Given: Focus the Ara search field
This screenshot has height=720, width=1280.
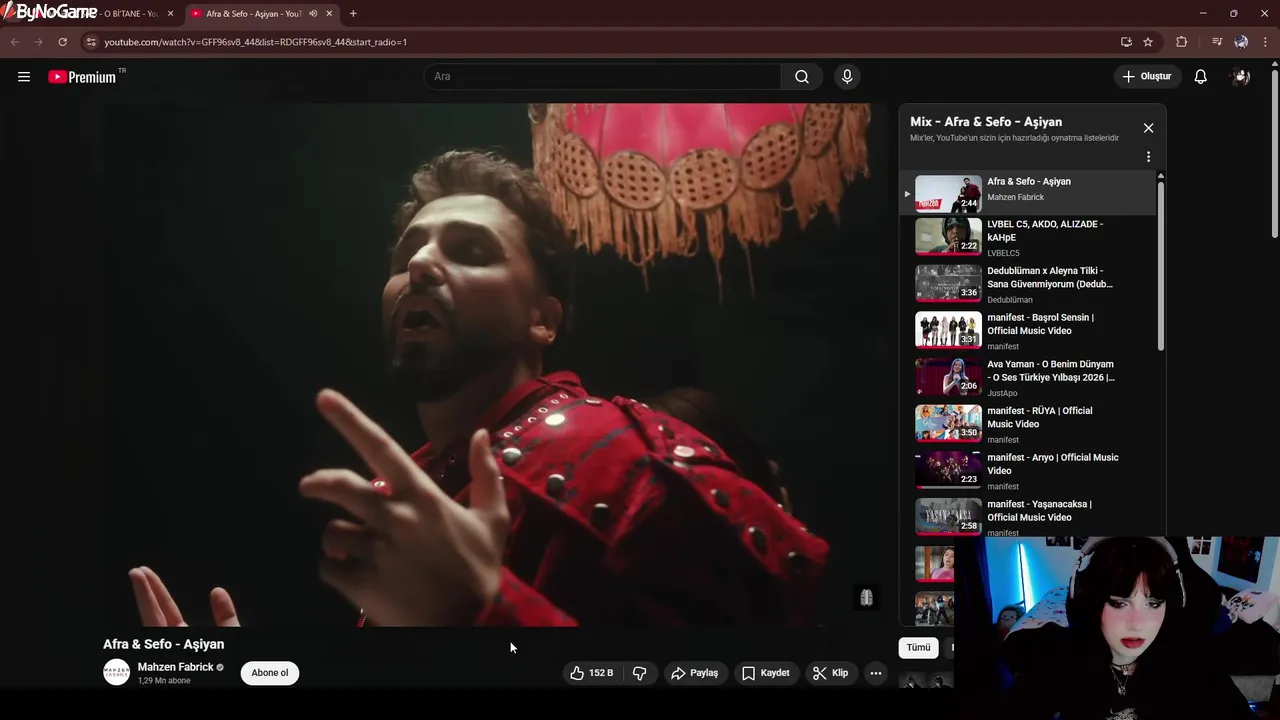Looking at the screenshot, I should tap(602, 77).
